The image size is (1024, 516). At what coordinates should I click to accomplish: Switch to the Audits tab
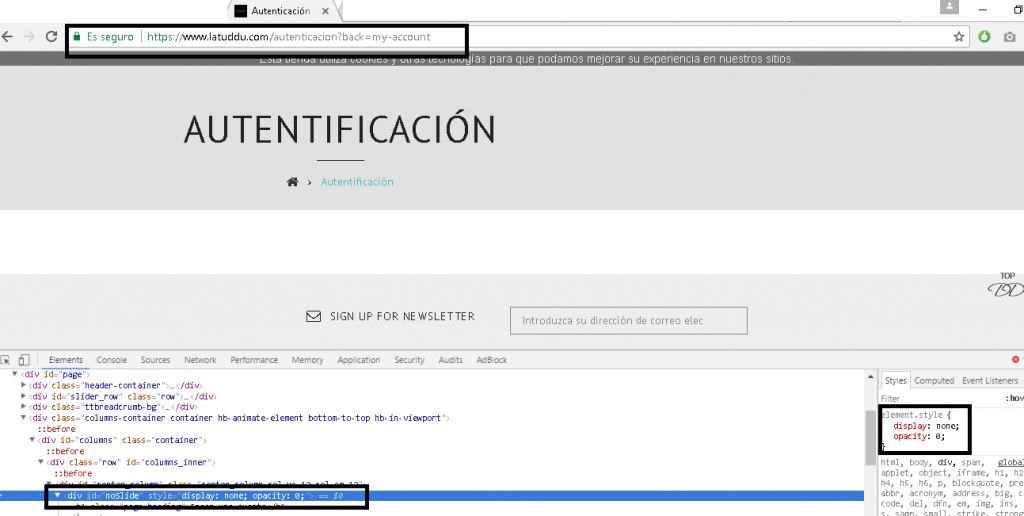coord(451,360)
